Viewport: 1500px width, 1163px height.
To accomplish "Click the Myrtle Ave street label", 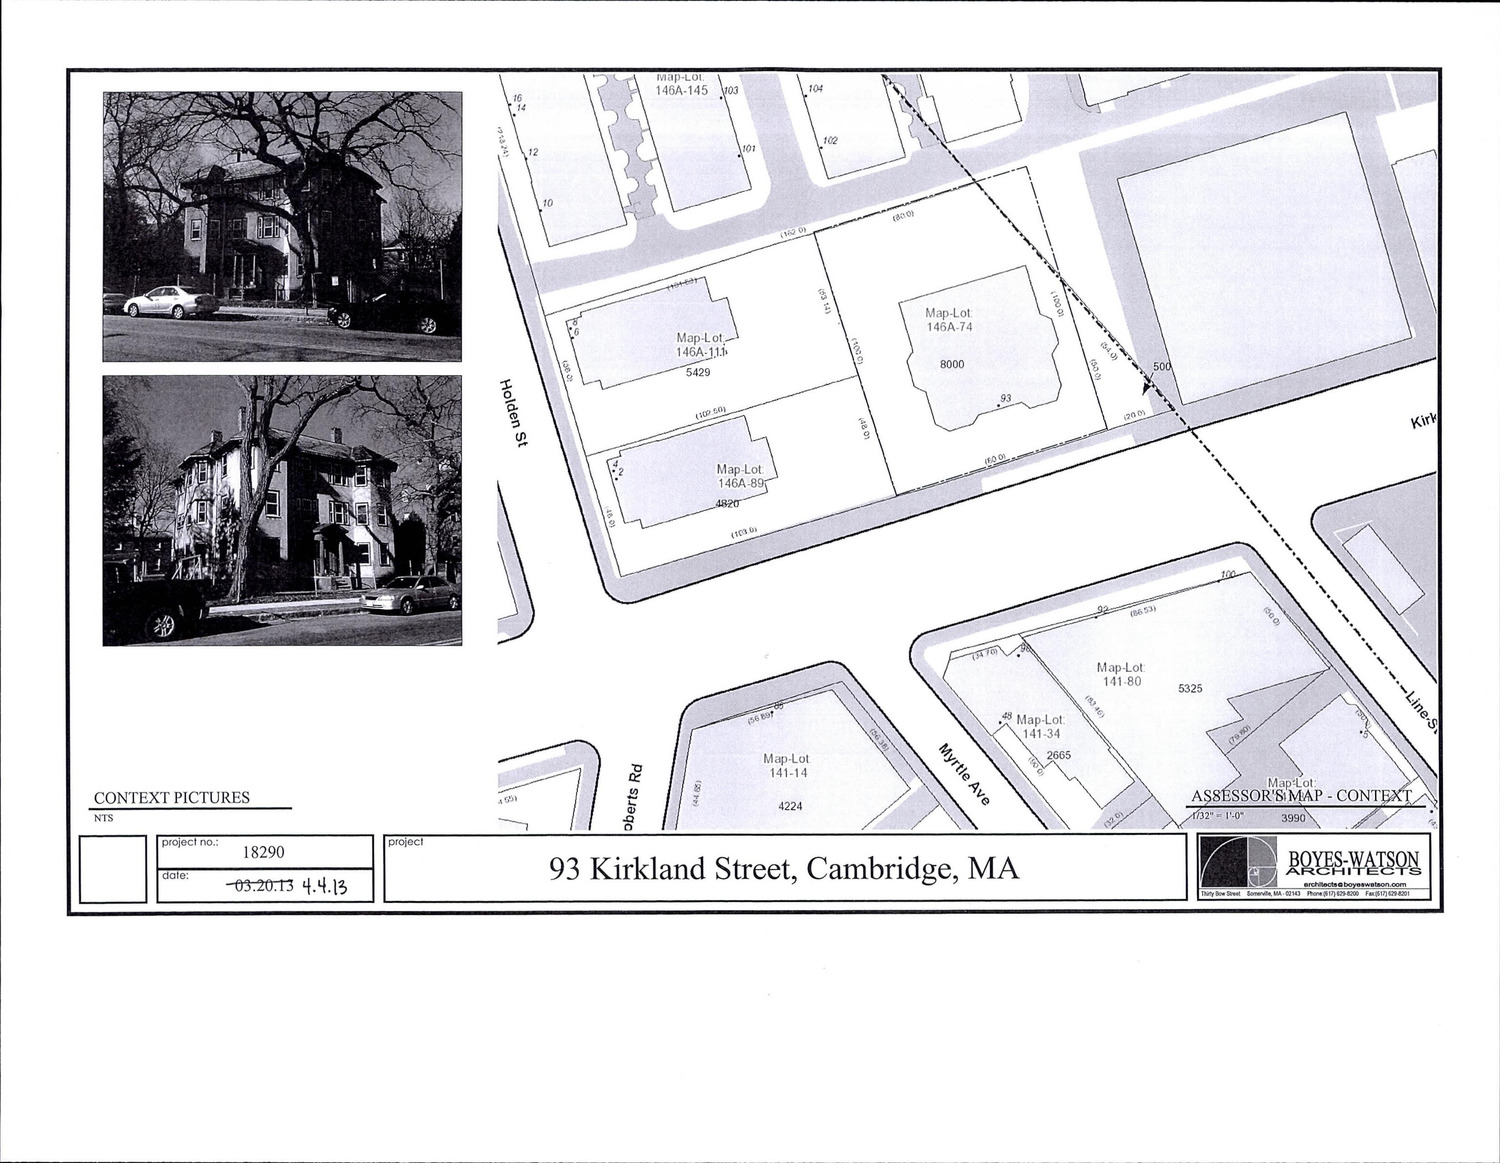I will [964, 774].
